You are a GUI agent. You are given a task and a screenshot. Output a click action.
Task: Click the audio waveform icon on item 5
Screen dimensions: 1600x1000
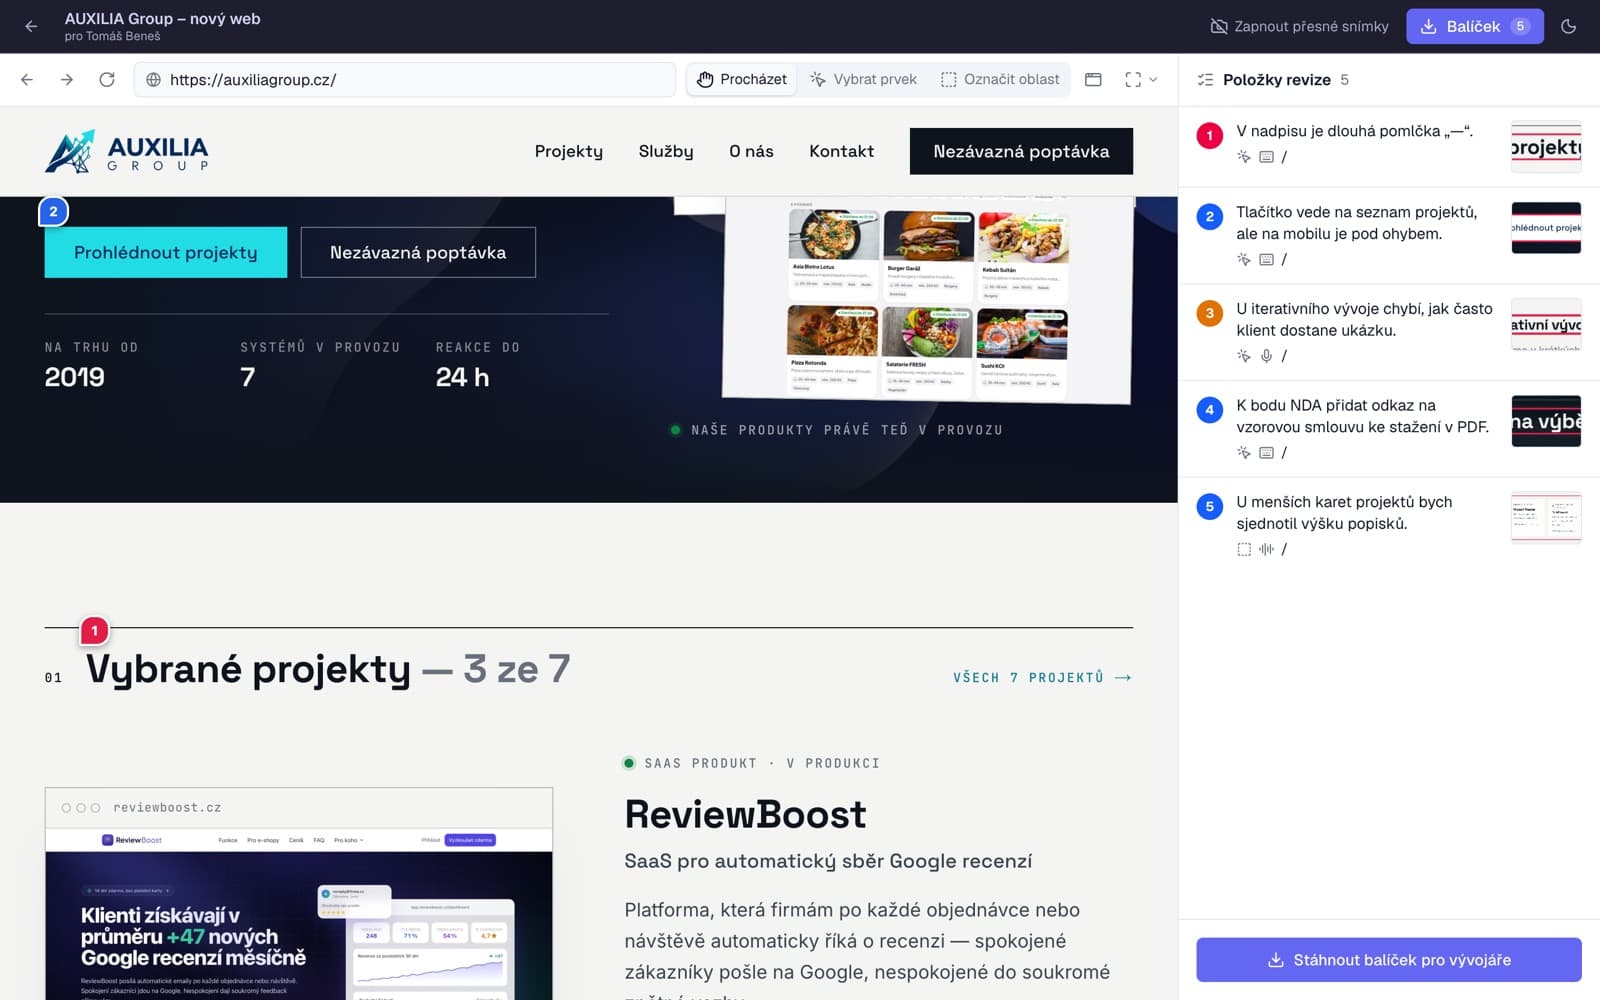[x=1266, y=549]
